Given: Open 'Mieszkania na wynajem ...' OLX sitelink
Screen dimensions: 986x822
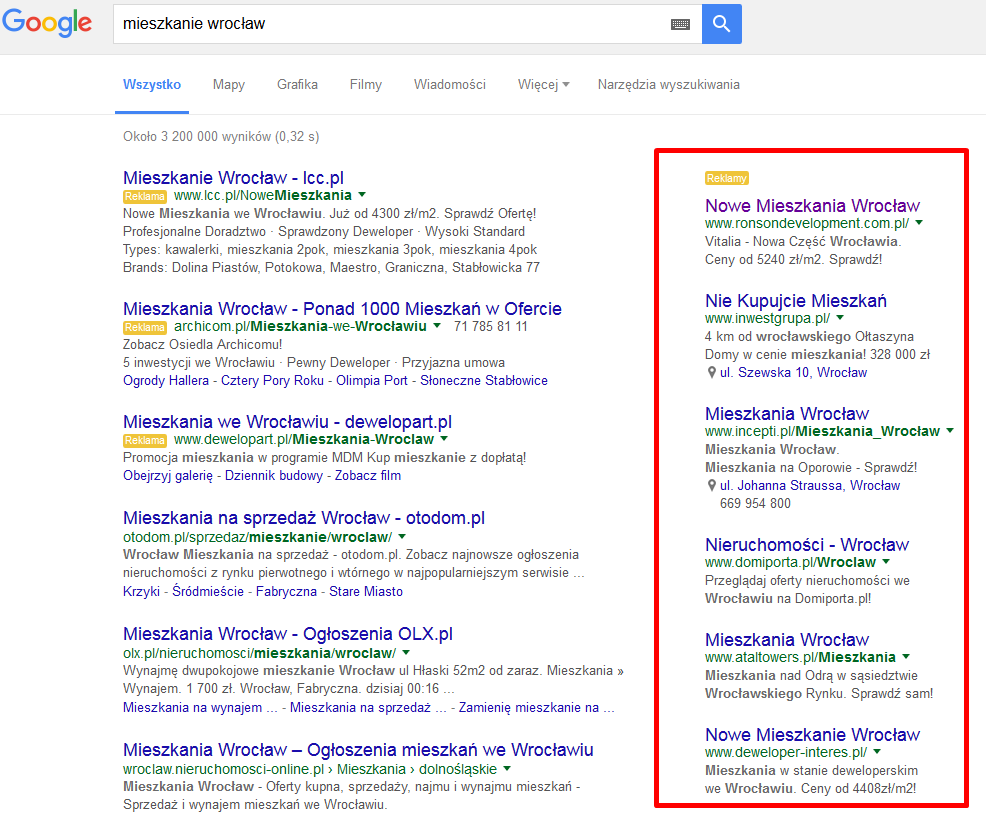Looking at the screenshot, I should click(200, 708).
